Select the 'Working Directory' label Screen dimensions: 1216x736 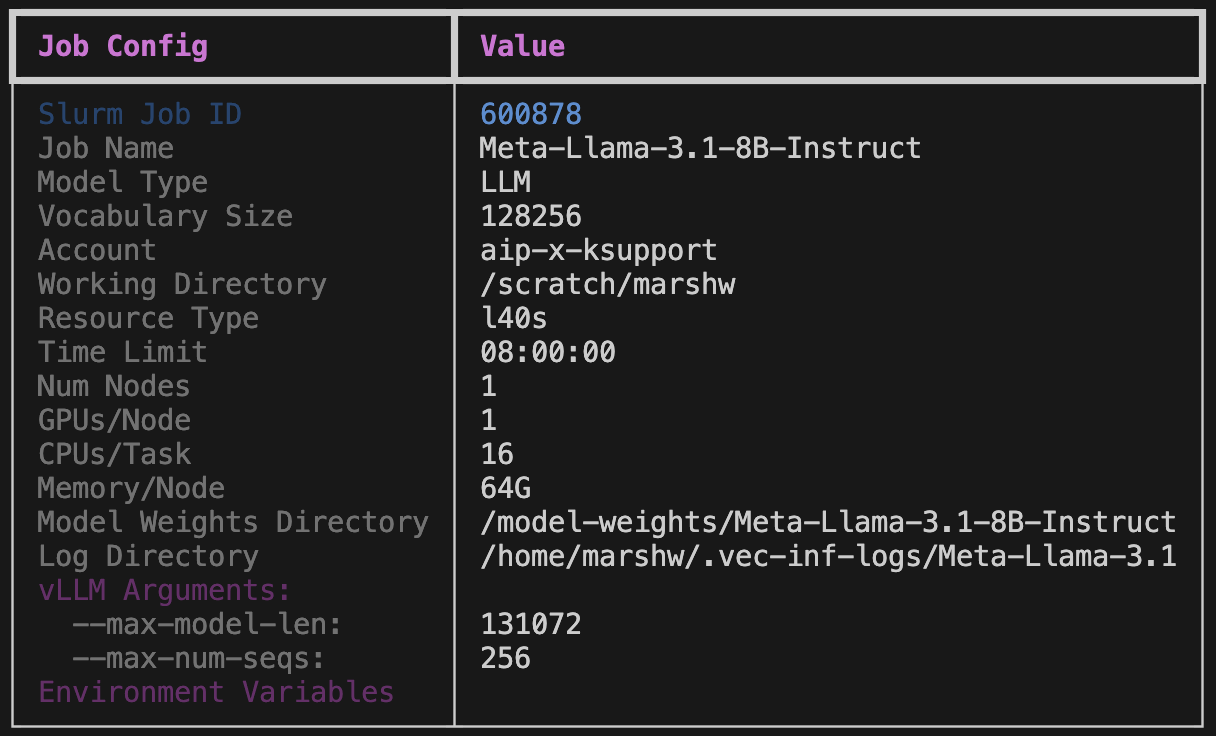click(x=182, y=284)
